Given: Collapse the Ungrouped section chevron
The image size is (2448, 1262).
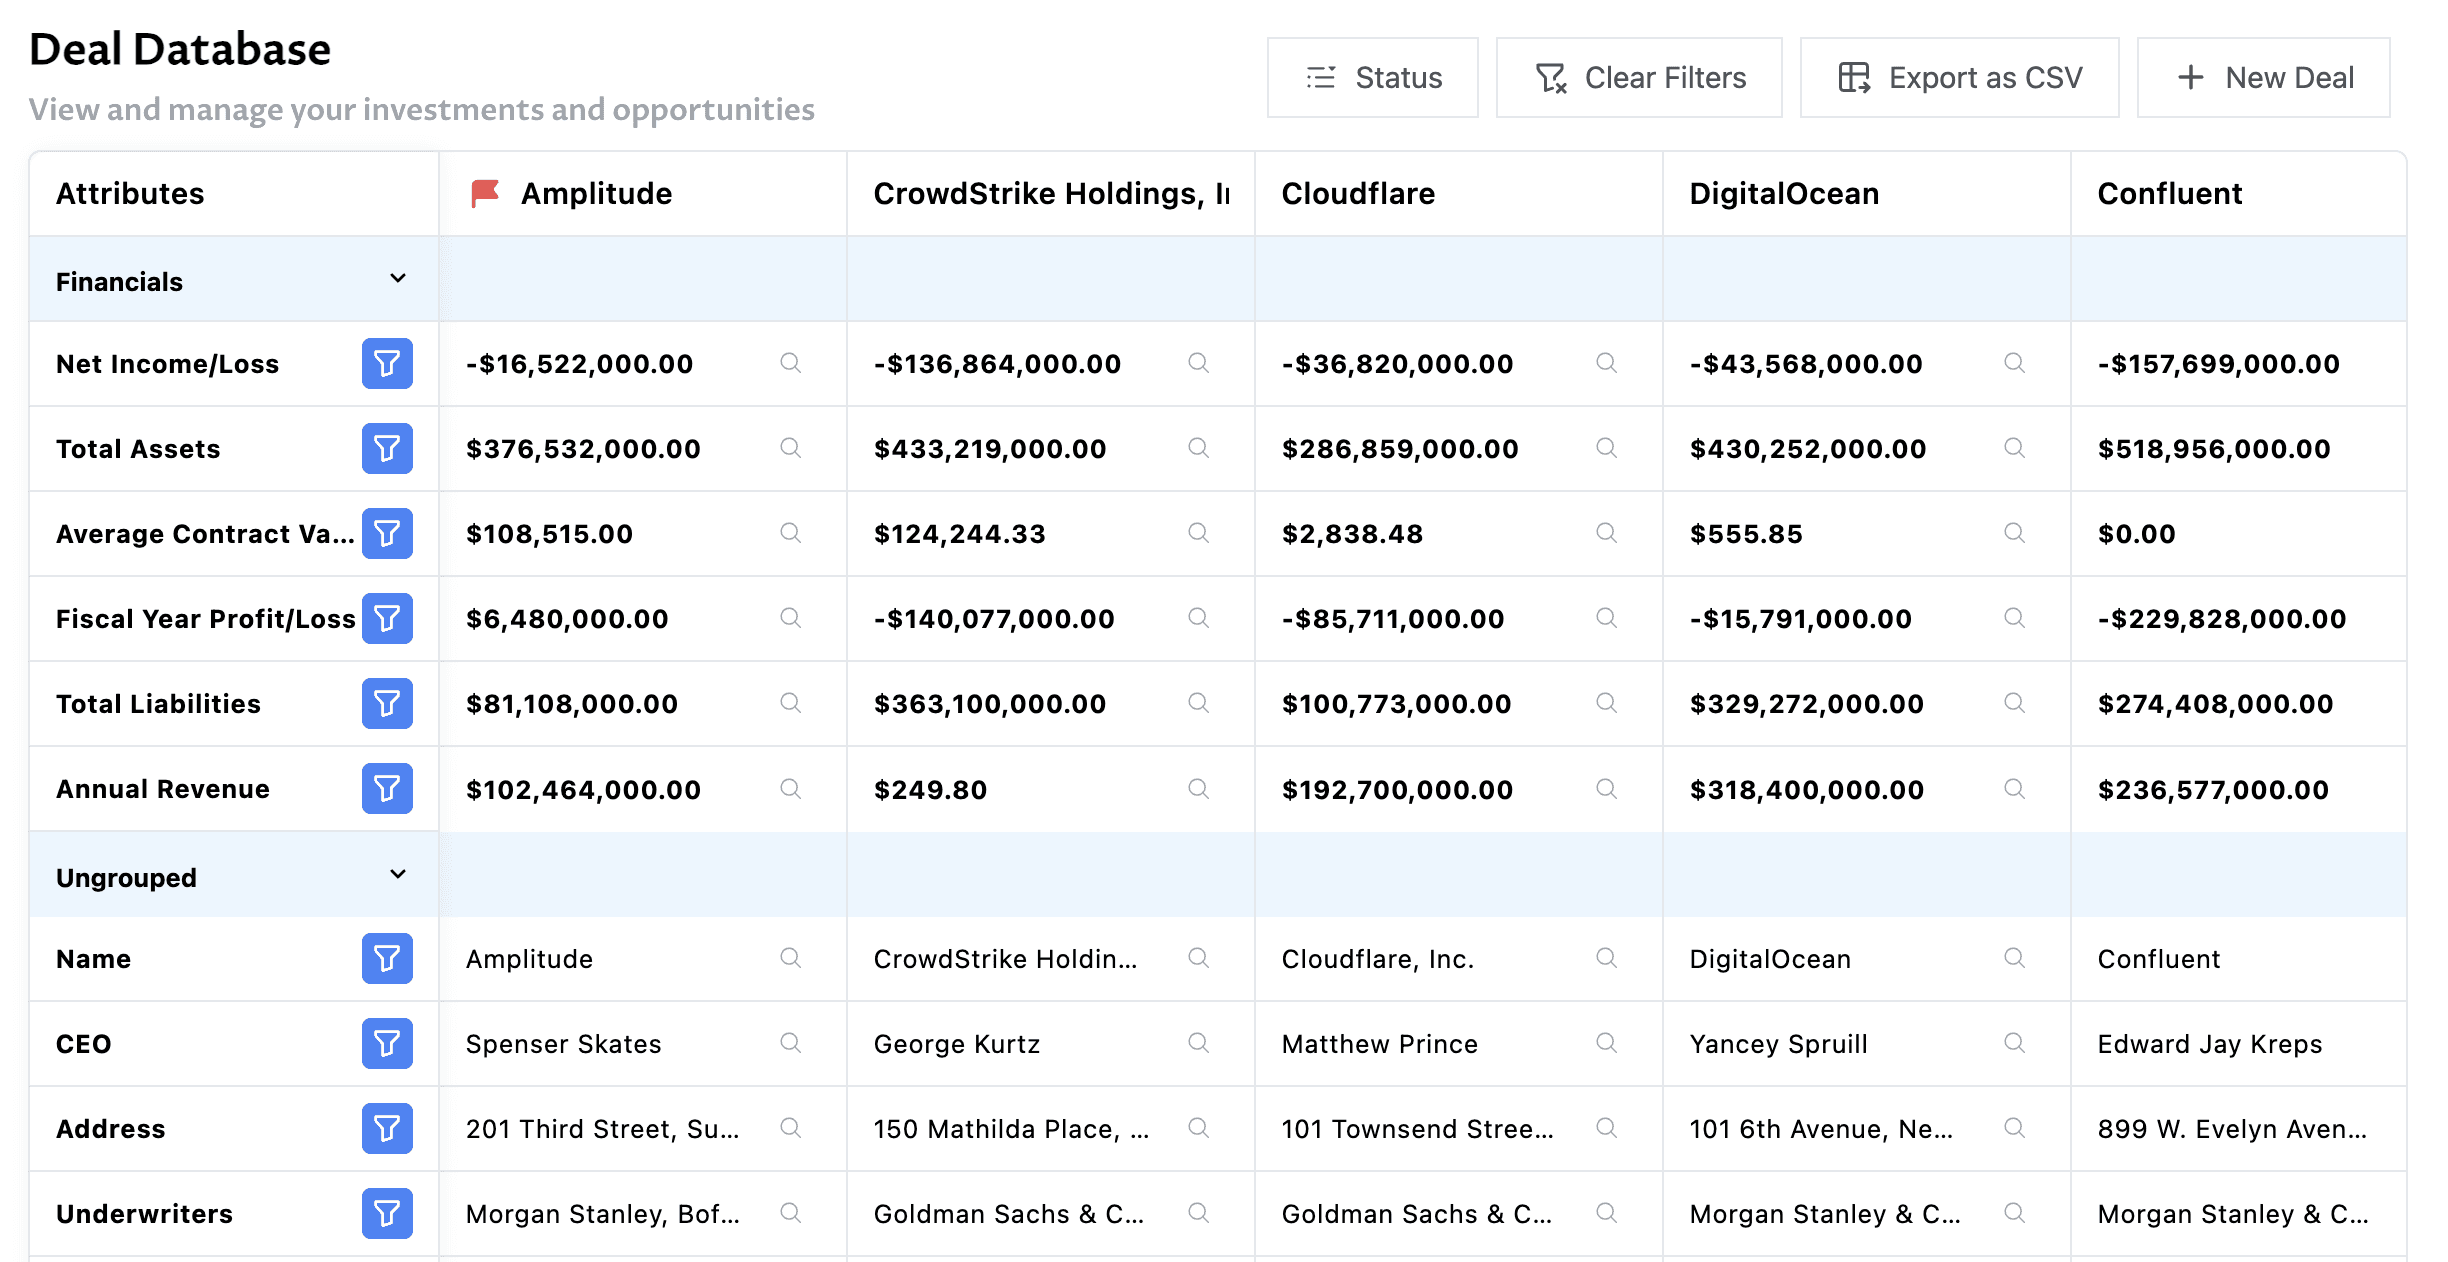Looking at the screenshot, I should click(x=398, y=875).
